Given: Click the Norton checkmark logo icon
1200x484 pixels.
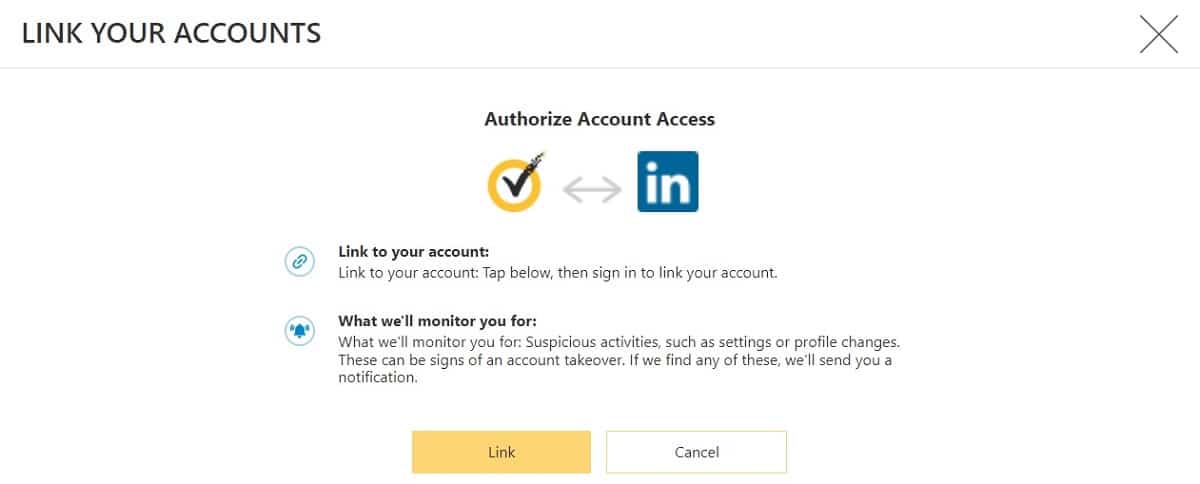Looking at the screenshot, I should [515, 181].
